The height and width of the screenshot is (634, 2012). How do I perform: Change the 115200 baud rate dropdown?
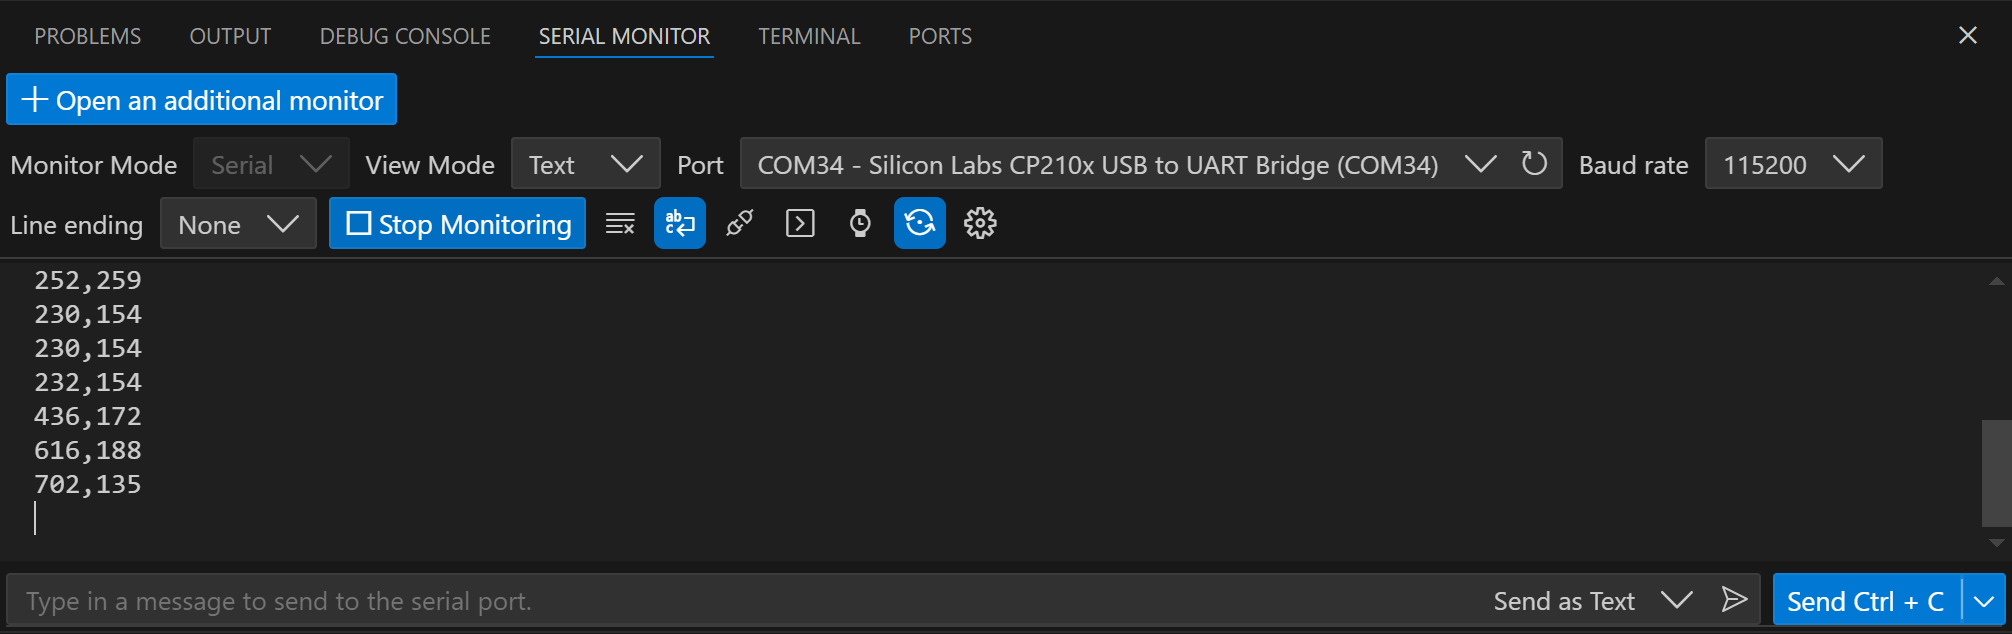click(1794, 163)
